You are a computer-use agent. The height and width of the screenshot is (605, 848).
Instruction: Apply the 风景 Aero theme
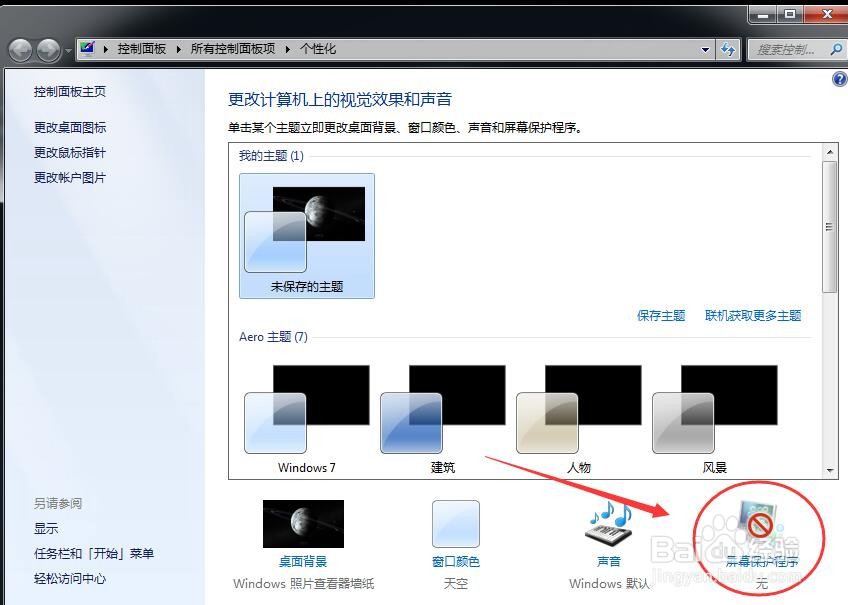(x=715, y=418)
